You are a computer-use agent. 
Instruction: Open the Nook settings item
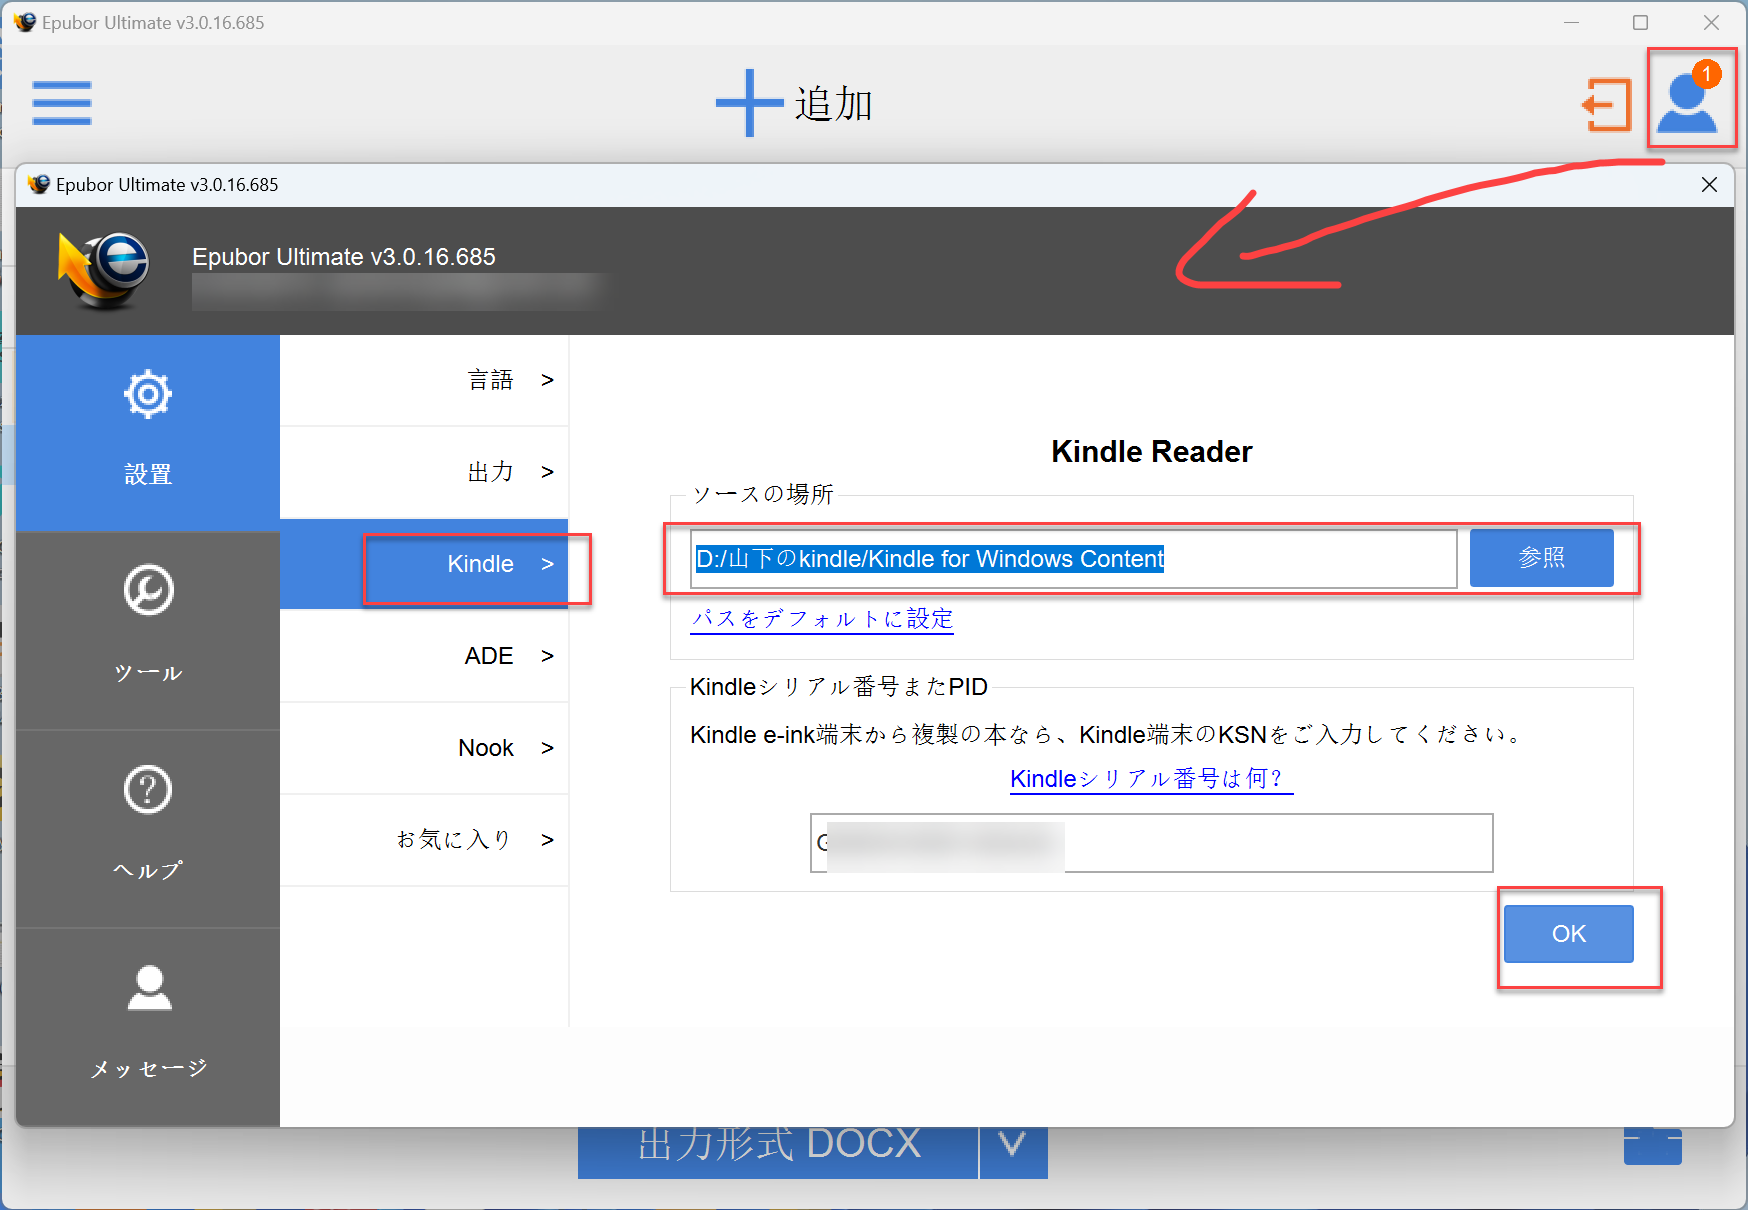click(x=424, y=748)
